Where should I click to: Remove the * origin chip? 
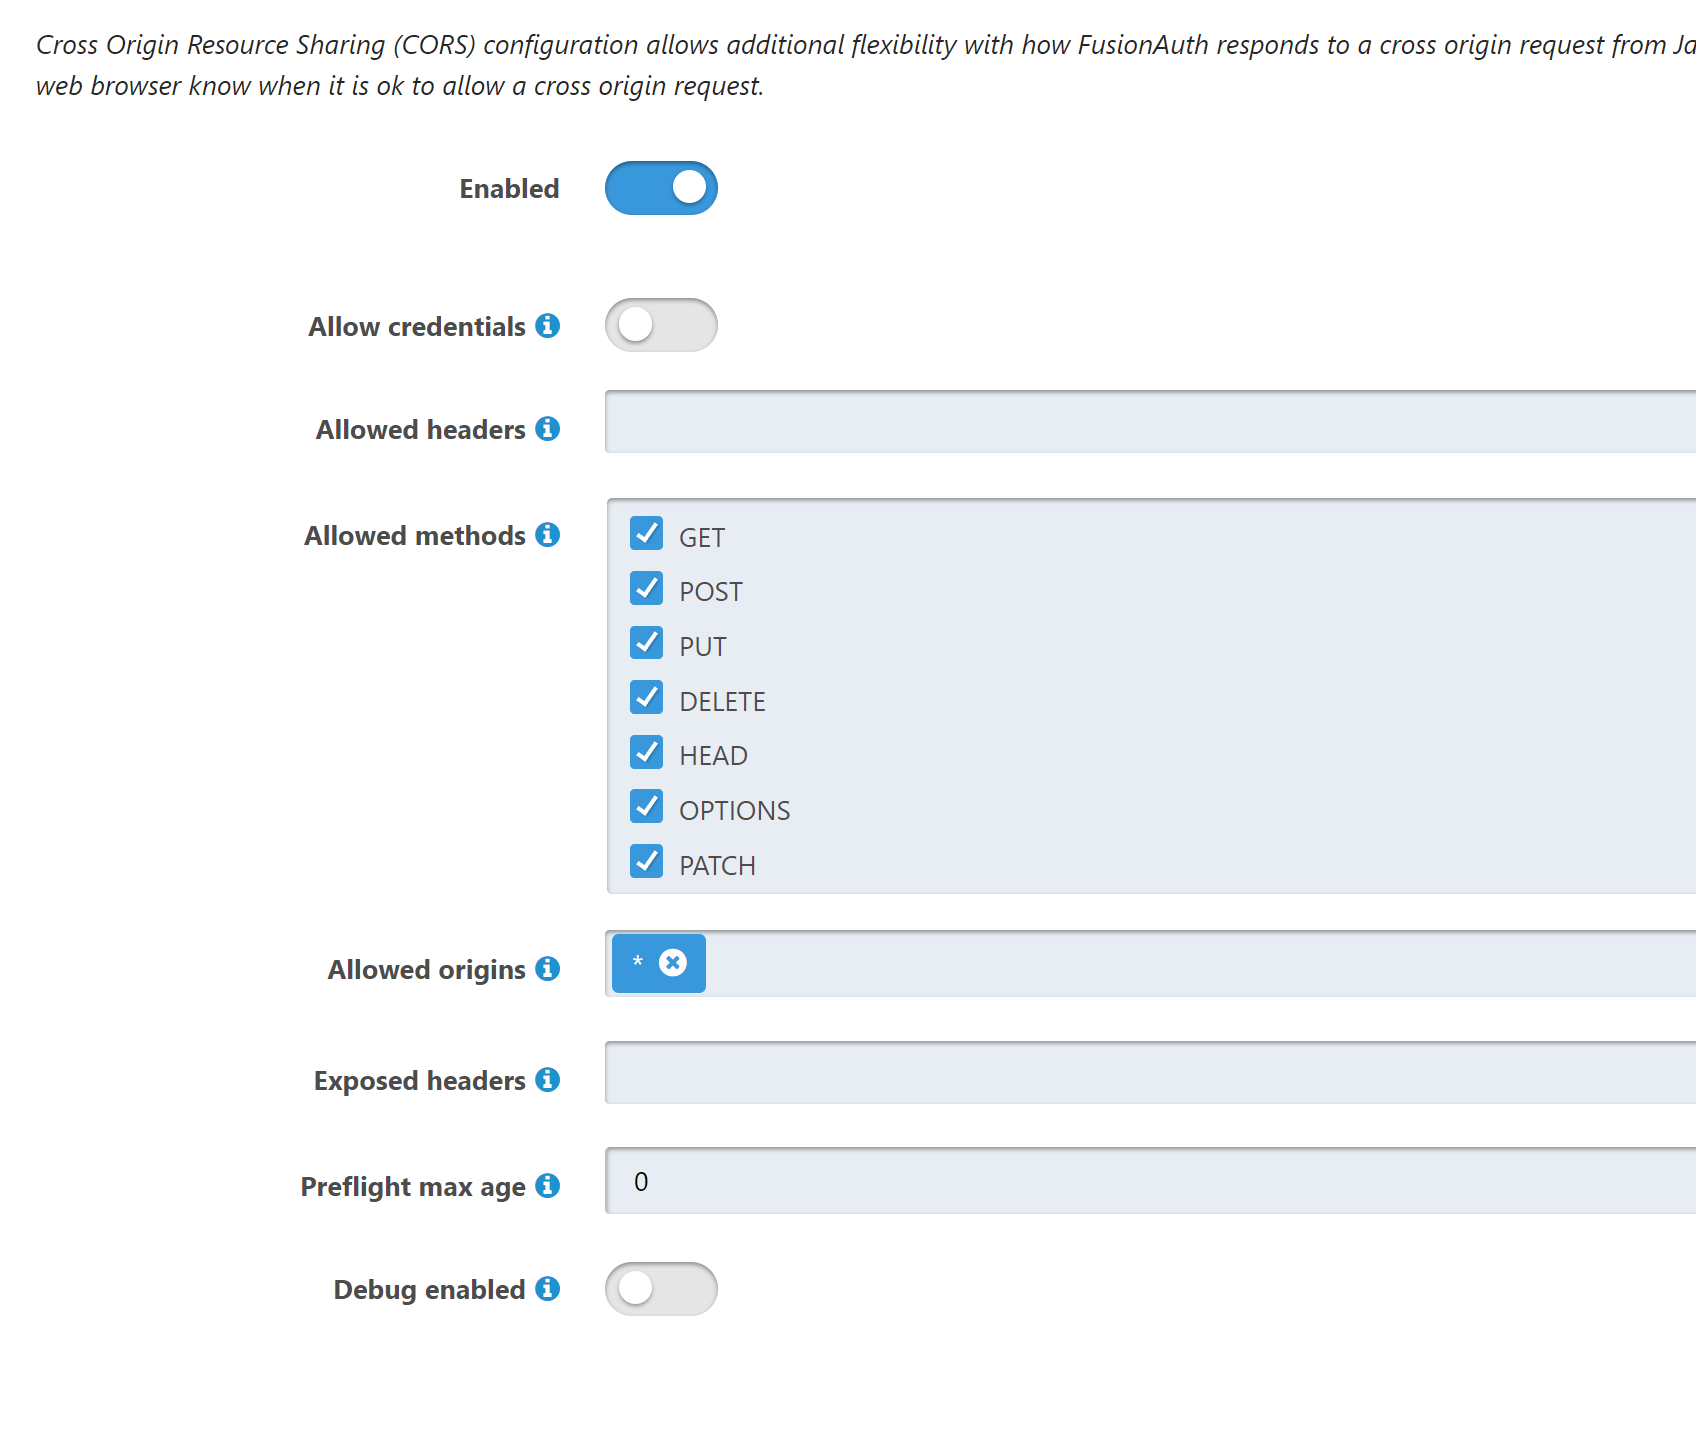point(673,962)
